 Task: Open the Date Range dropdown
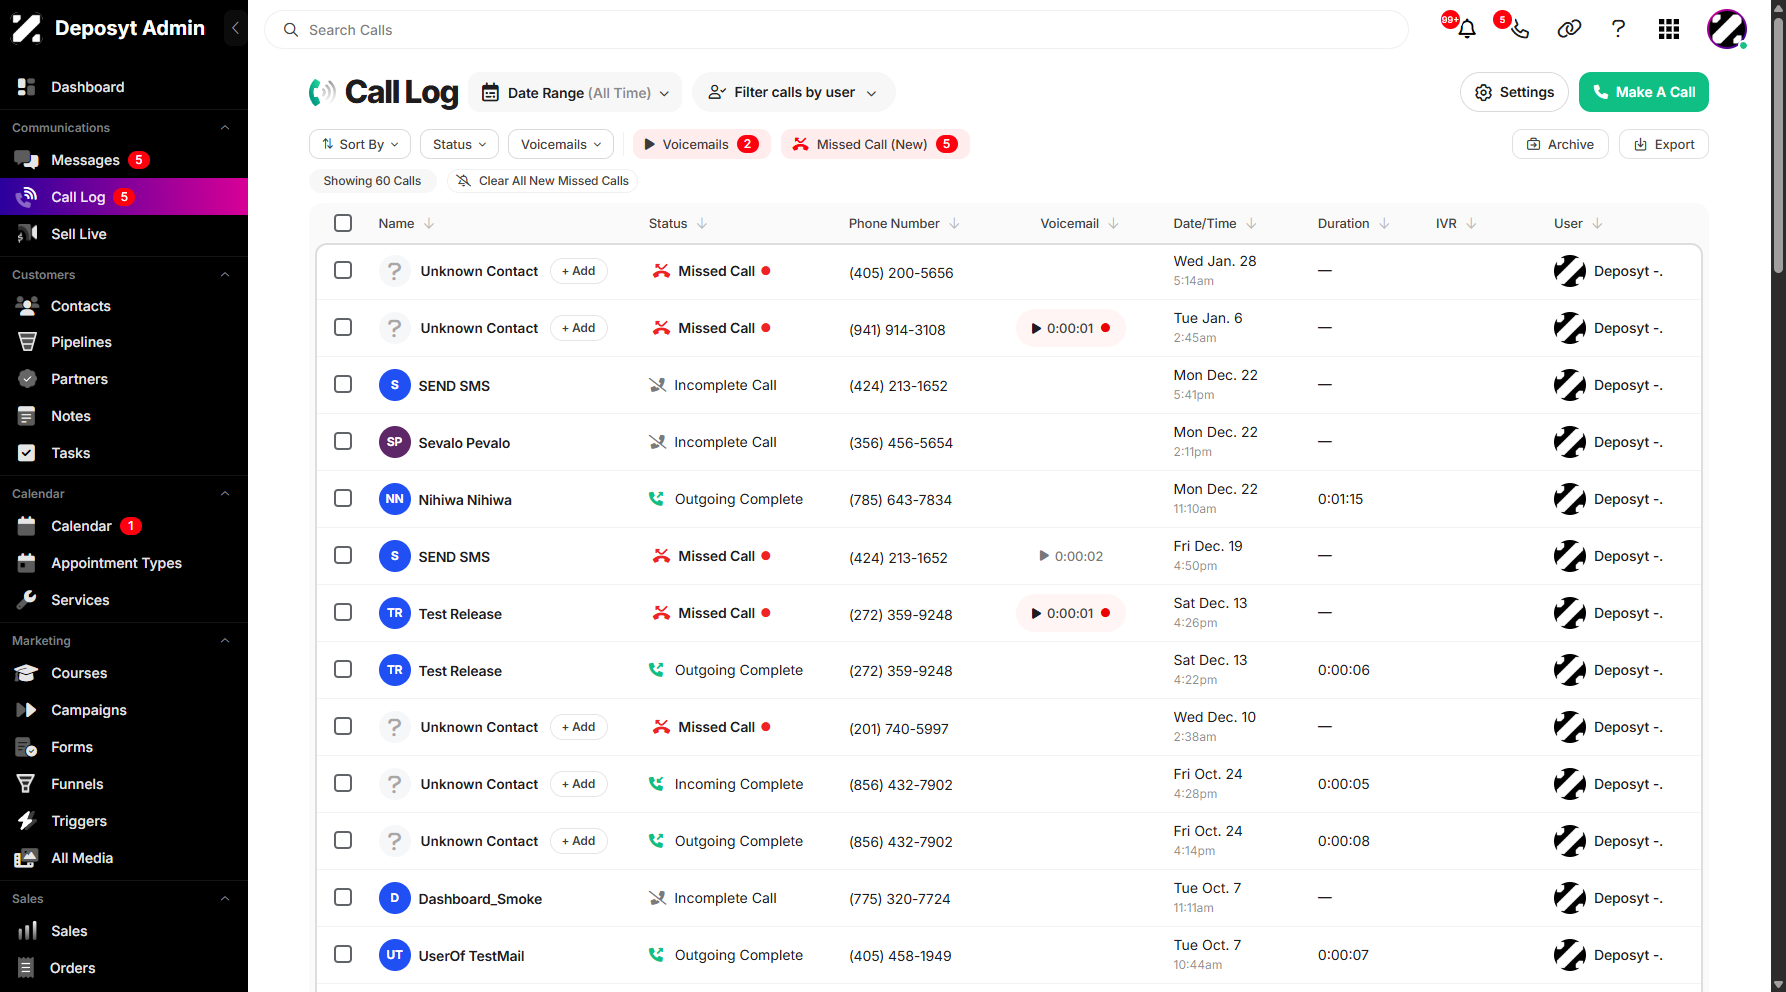click(575, 92)
